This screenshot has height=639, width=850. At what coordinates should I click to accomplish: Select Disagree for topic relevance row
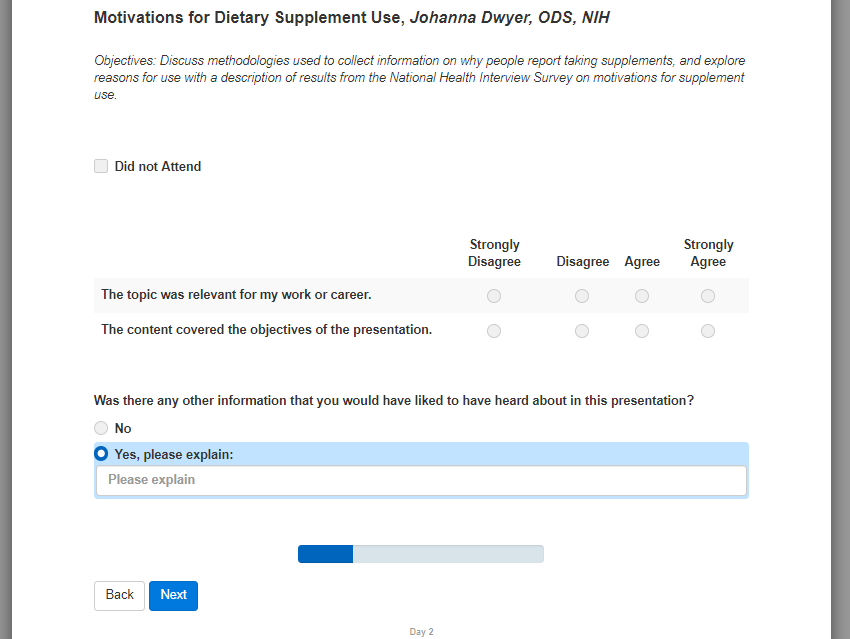582,296
